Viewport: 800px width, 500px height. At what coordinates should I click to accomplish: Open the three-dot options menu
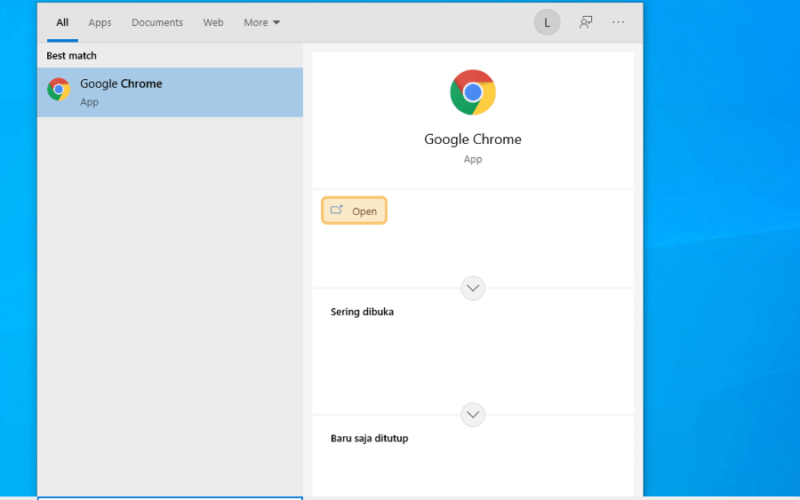[618, 22]
